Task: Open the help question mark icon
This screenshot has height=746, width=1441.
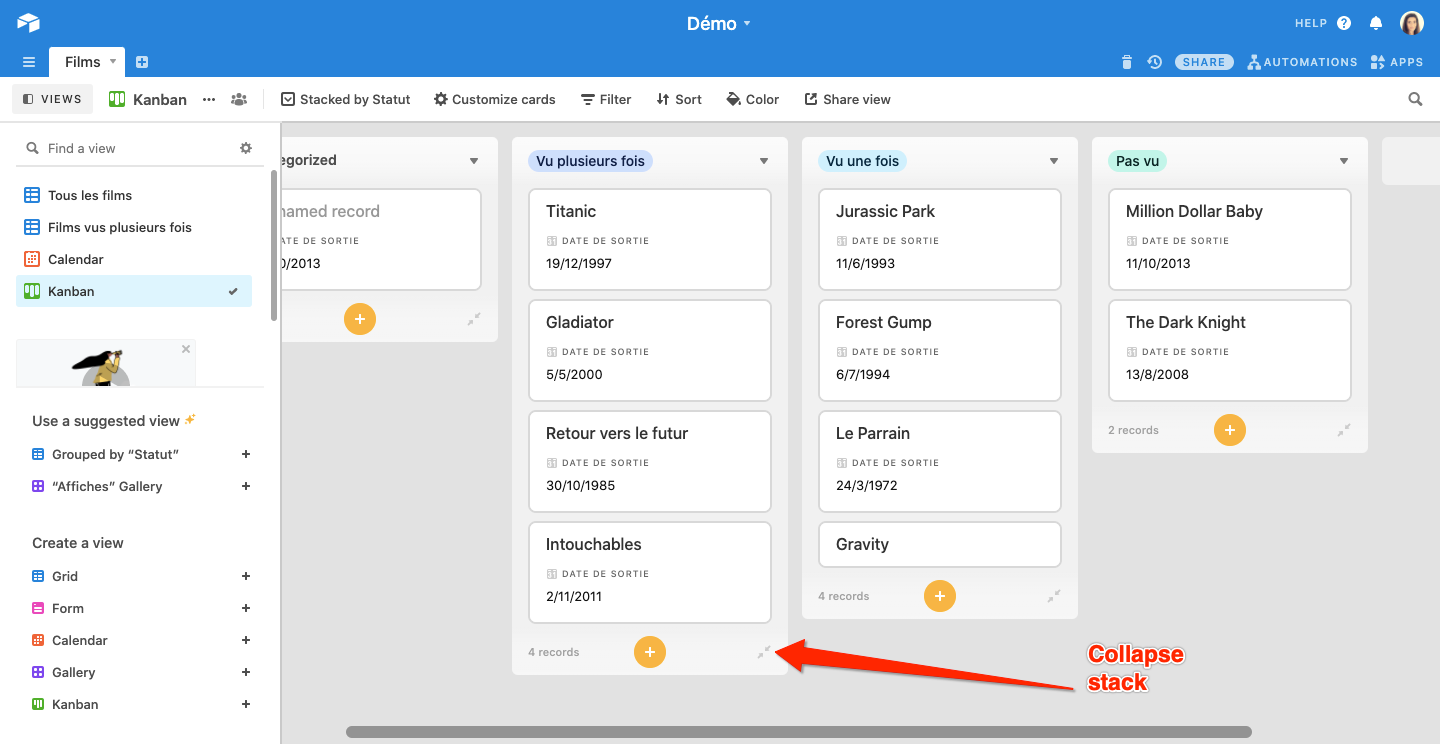Action: tap(1344, 23)
